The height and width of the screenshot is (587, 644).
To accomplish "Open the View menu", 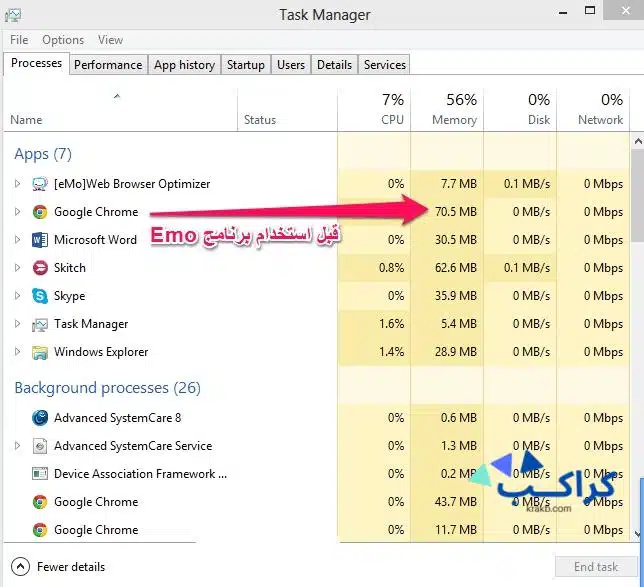I will click(110, 40).
